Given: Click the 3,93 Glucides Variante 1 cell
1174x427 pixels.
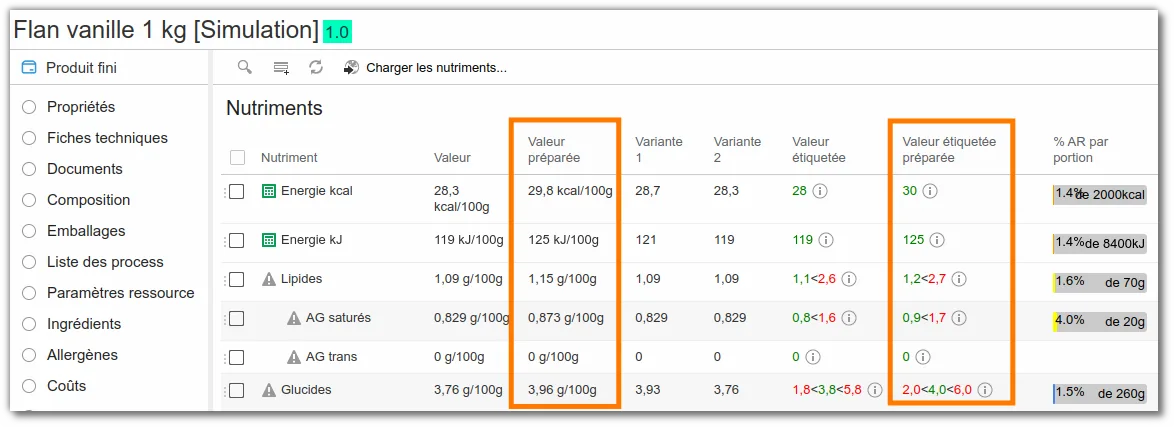Looking at the screenshot, I should [648, 390].
